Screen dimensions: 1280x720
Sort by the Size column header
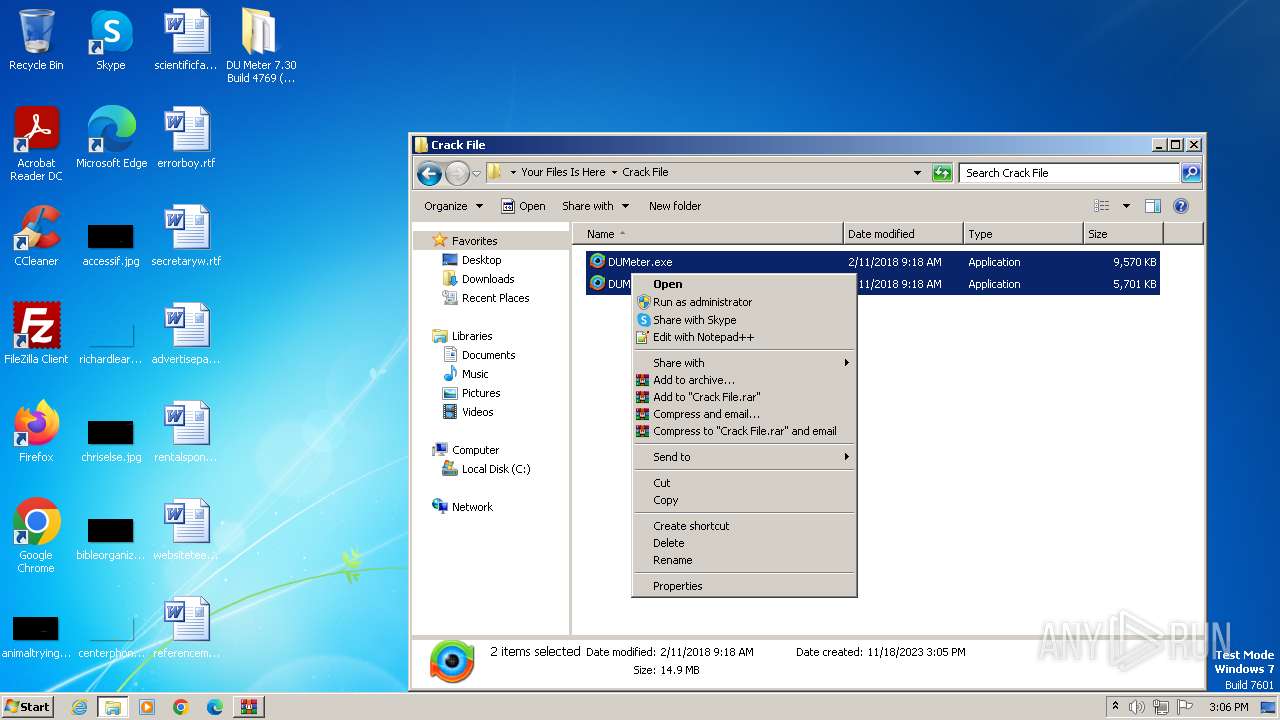1123,234
